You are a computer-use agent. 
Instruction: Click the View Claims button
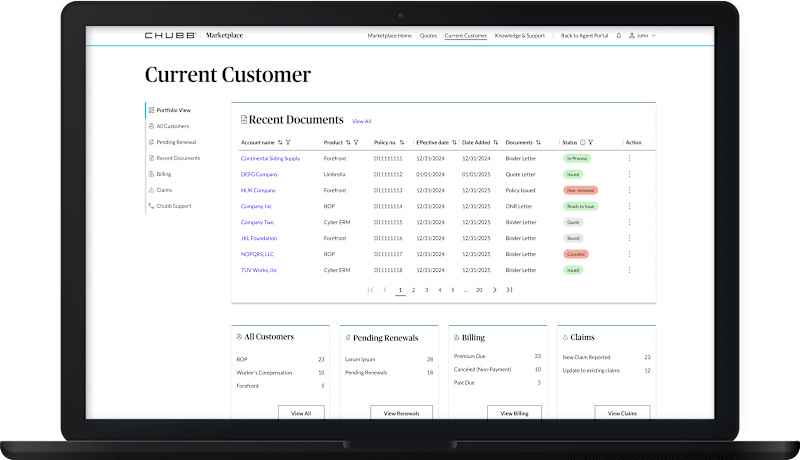pyautogui.click(x=622, y=413)
